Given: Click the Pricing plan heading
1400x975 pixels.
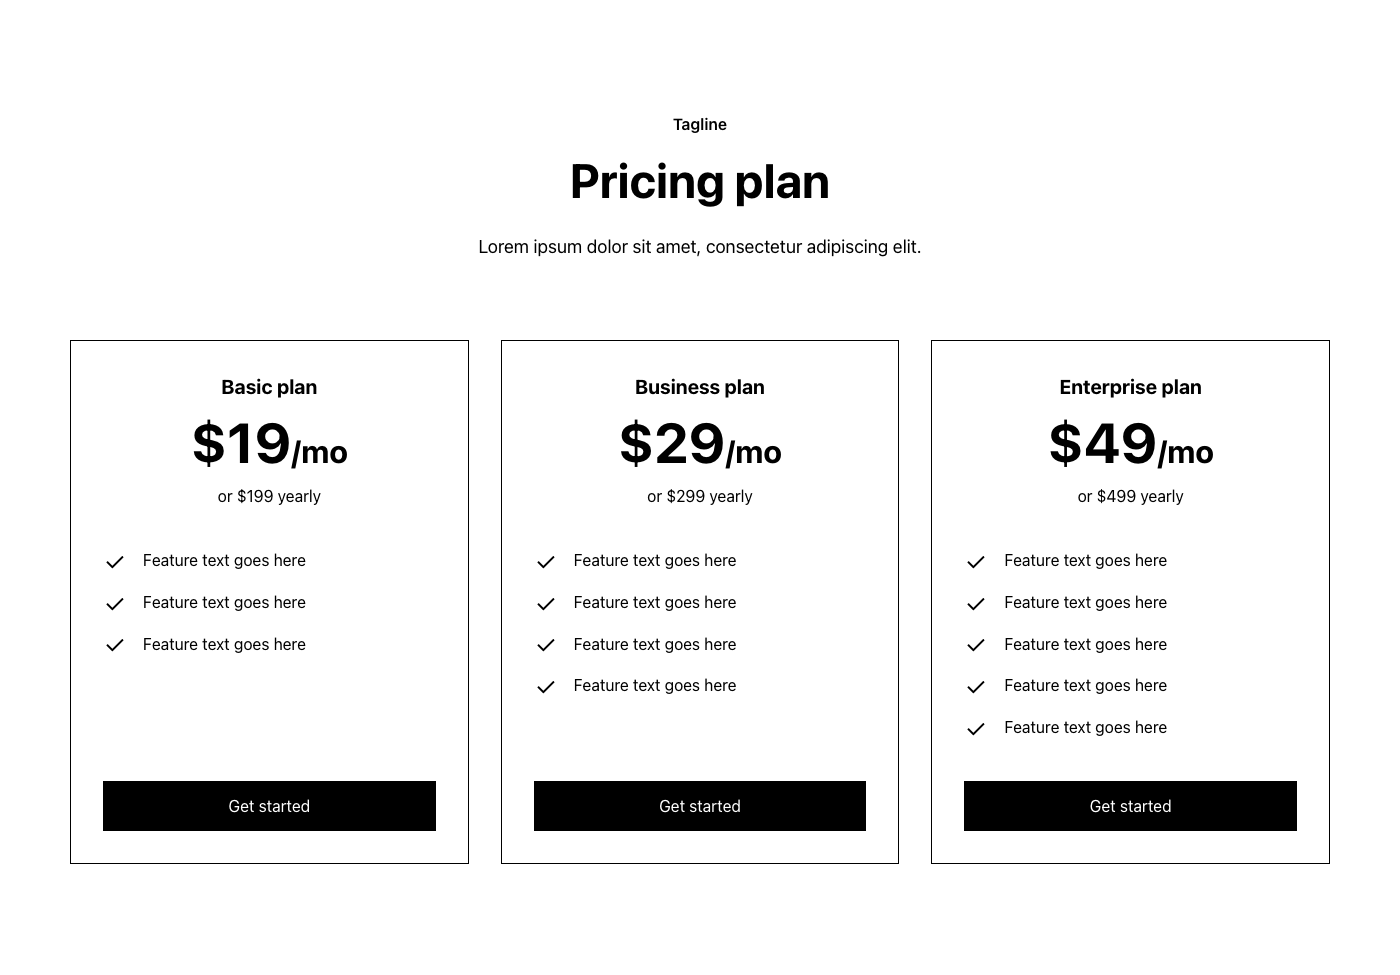Looking at the screenshot, I should click(700, 182).
